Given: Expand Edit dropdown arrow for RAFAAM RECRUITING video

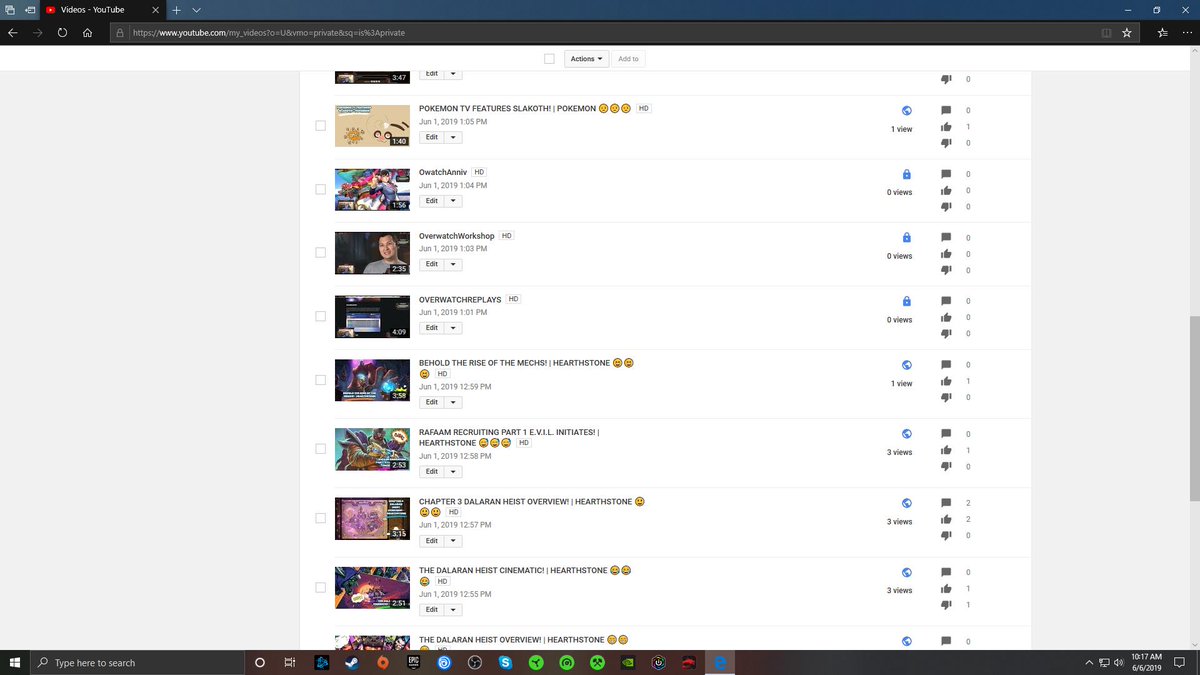Looking at the screenshot, I should click(x=454, y=471).
